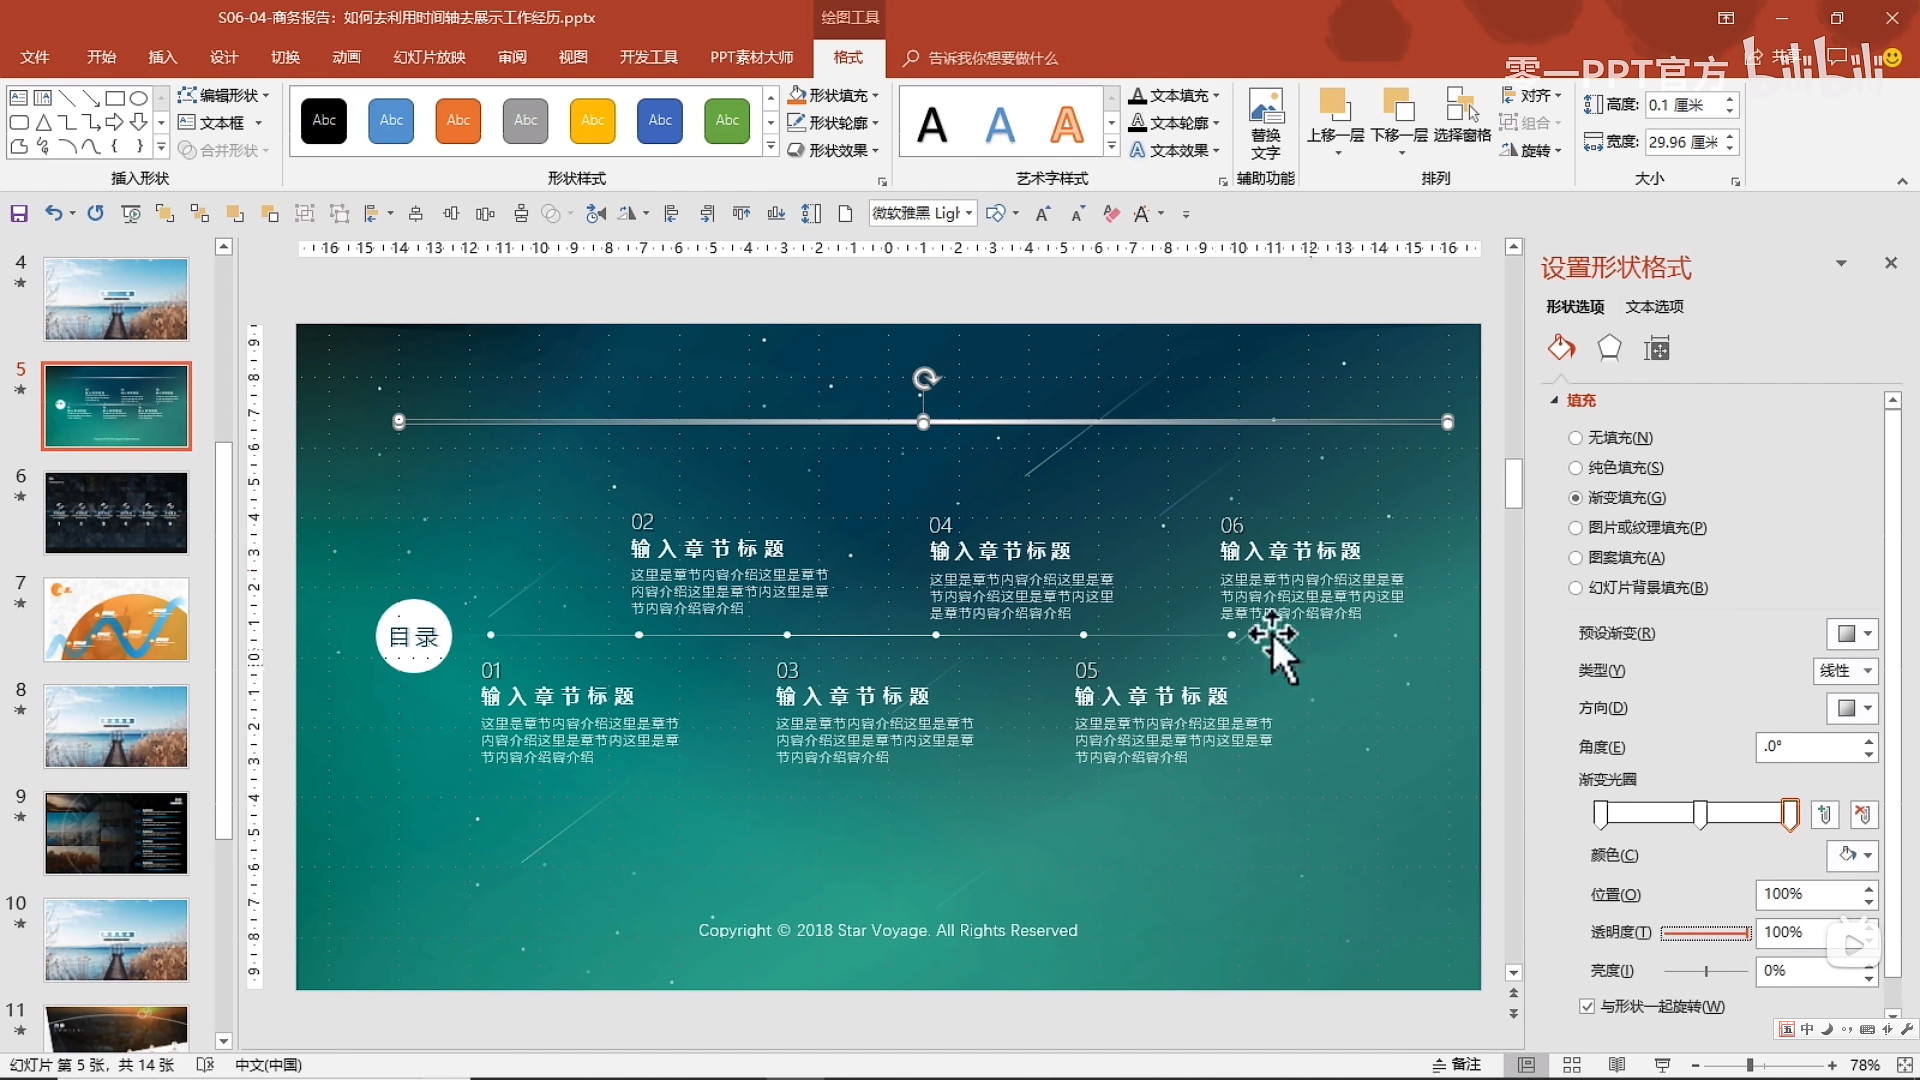This screenshot has height=1080, width=1920.
Task: Click the align top quick toolbar icon
Action: click(x=741, y=214)
